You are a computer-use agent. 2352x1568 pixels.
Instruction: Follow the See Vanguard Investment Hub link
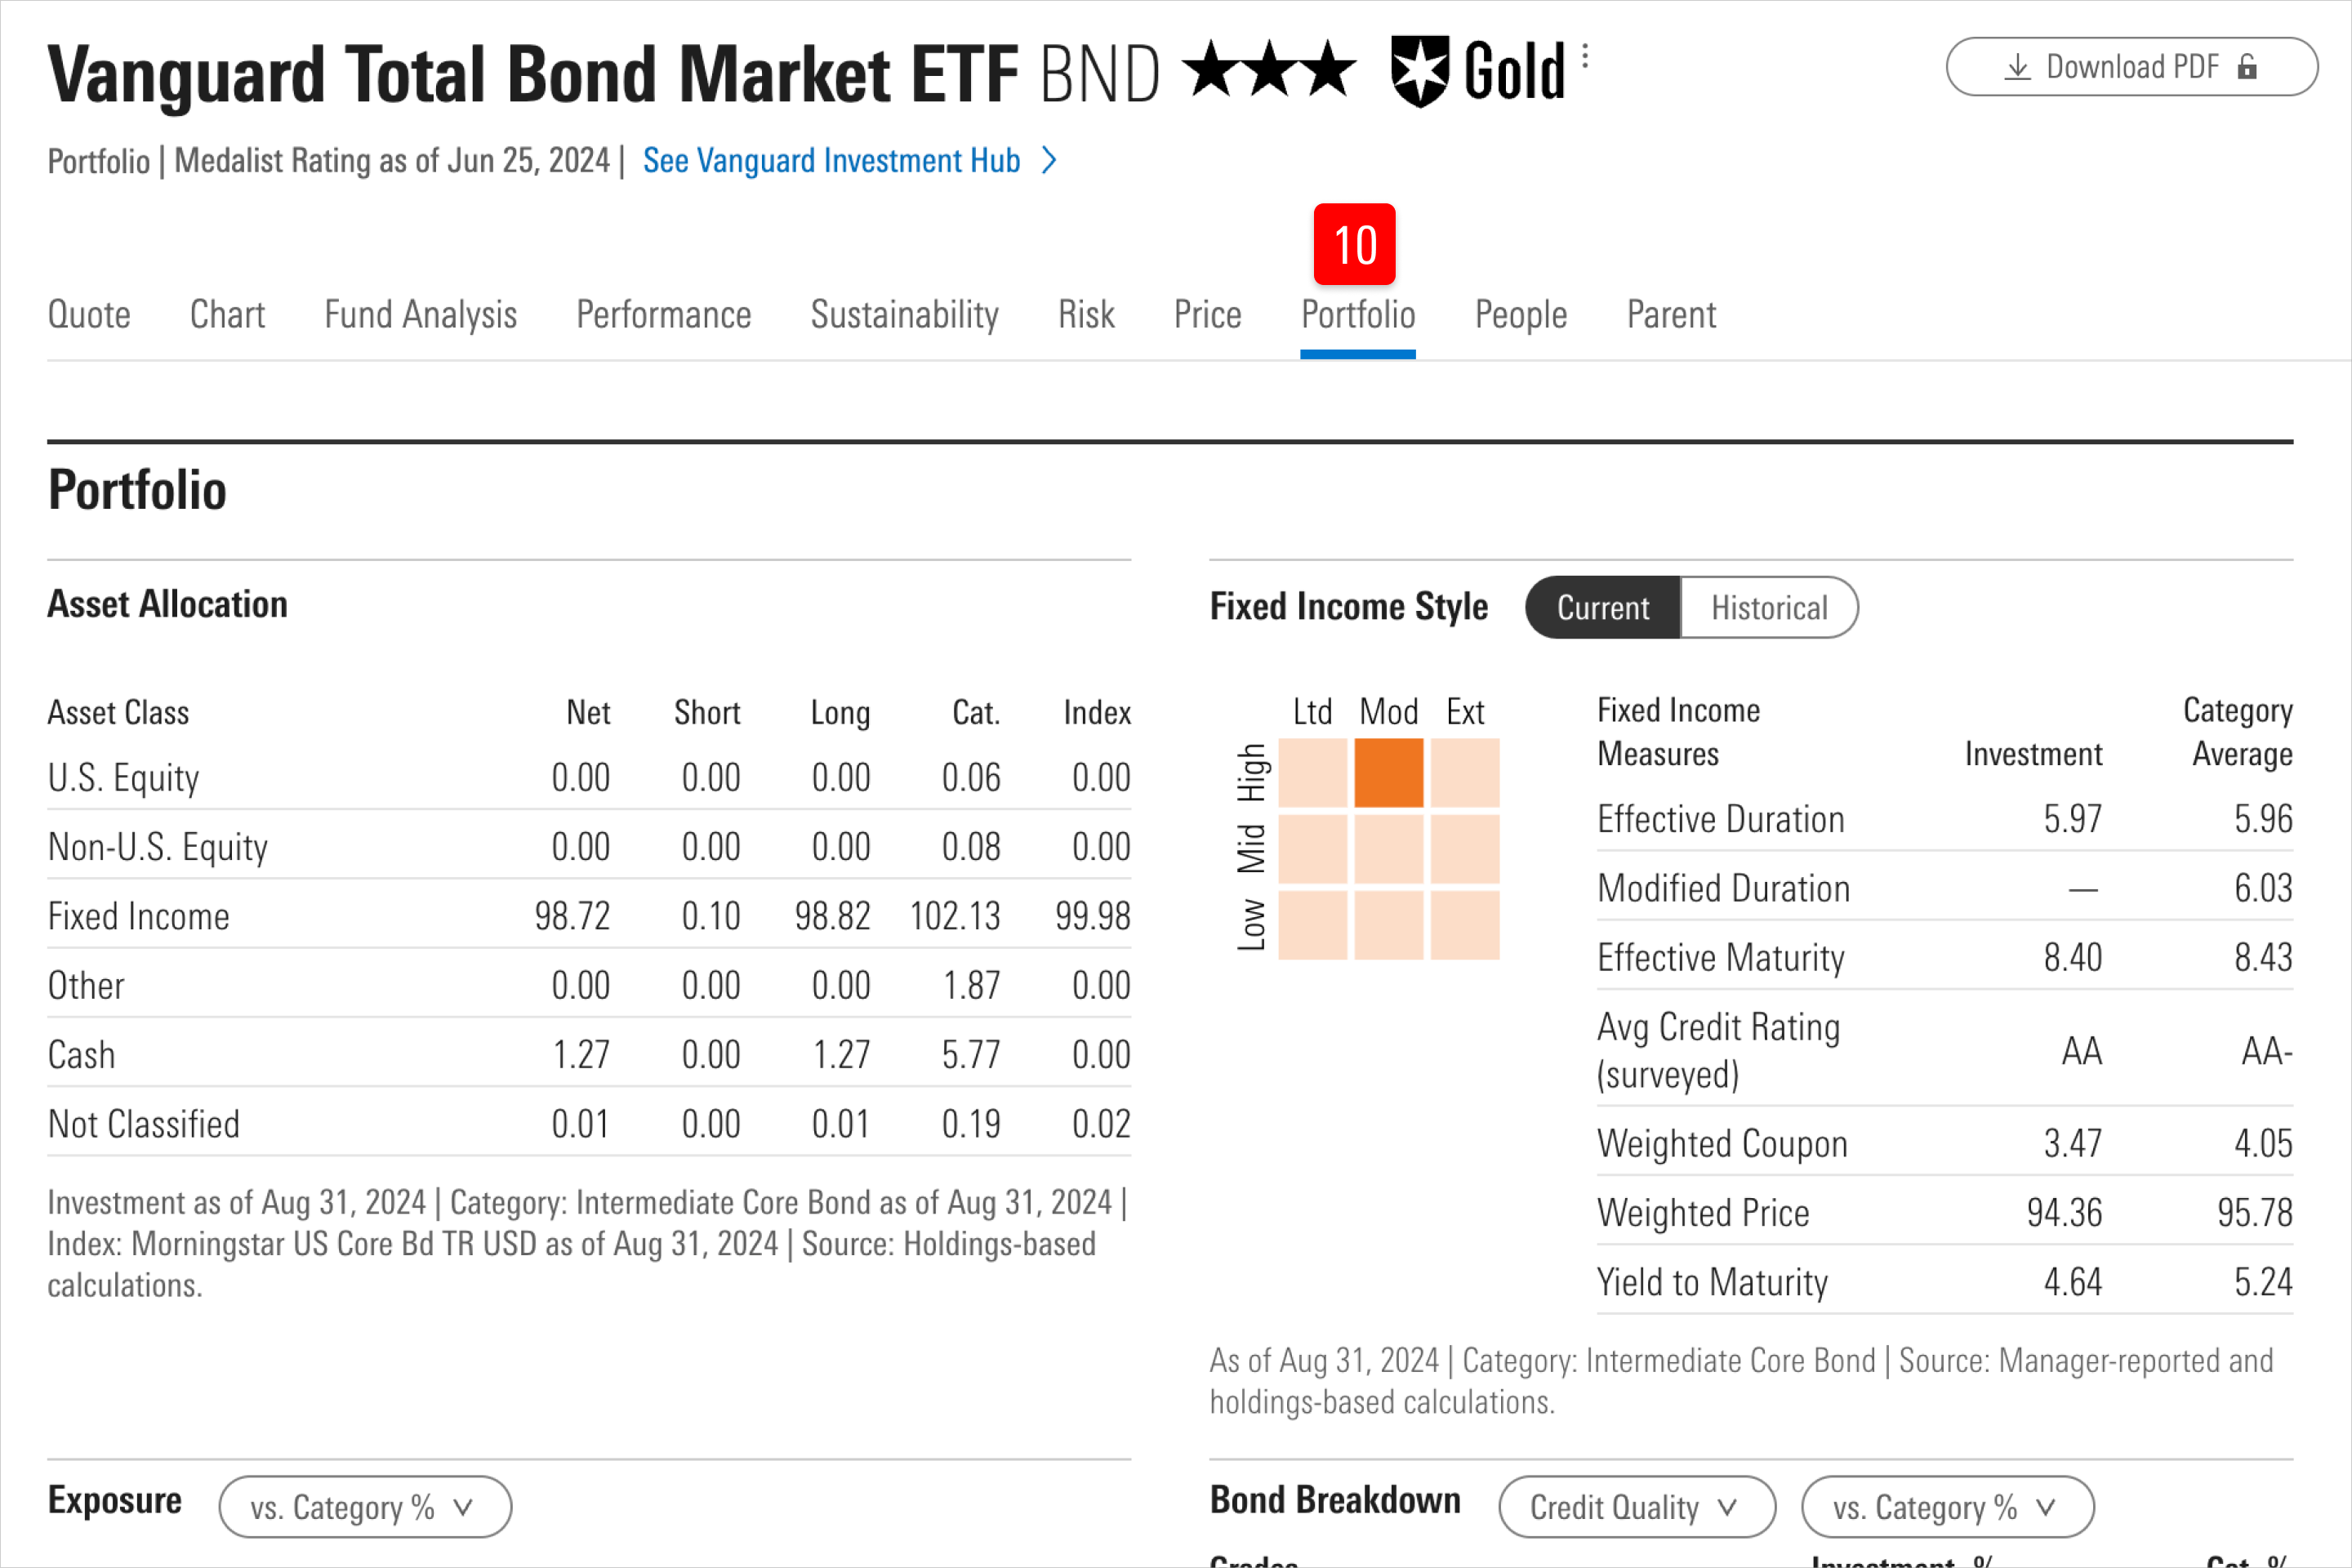833,160
